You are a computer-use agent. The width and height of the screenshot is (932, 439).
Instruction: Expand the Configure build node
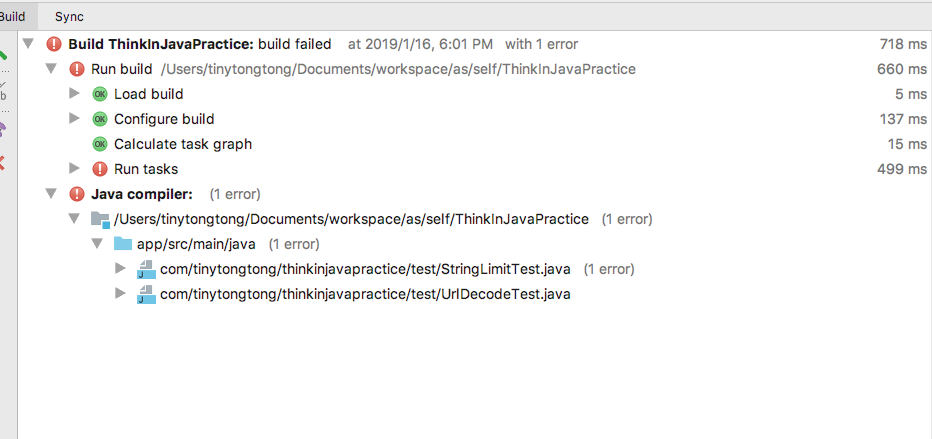[x=74, y=119]
